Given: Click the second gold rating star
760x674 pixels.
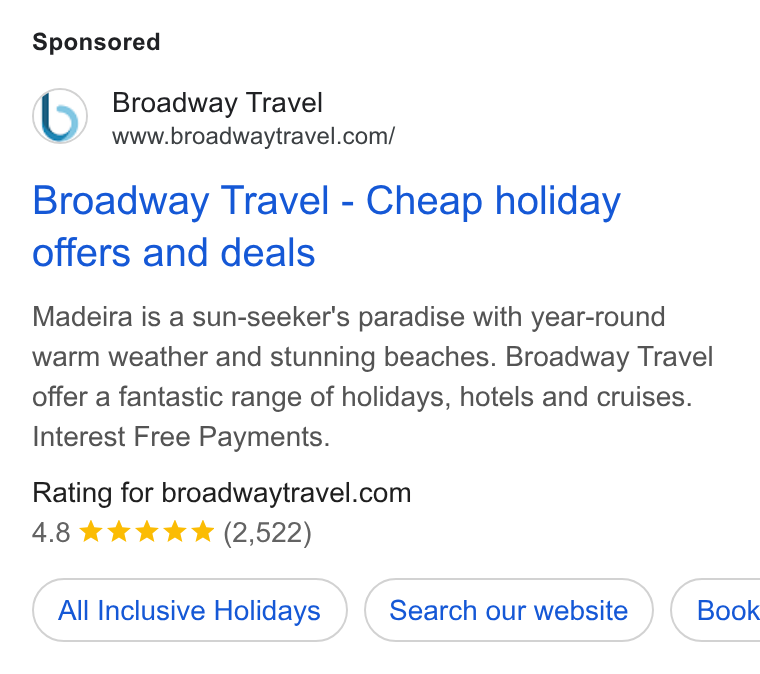Looking at the screenshot, I should pyautogui.click(x=119, y=532).
